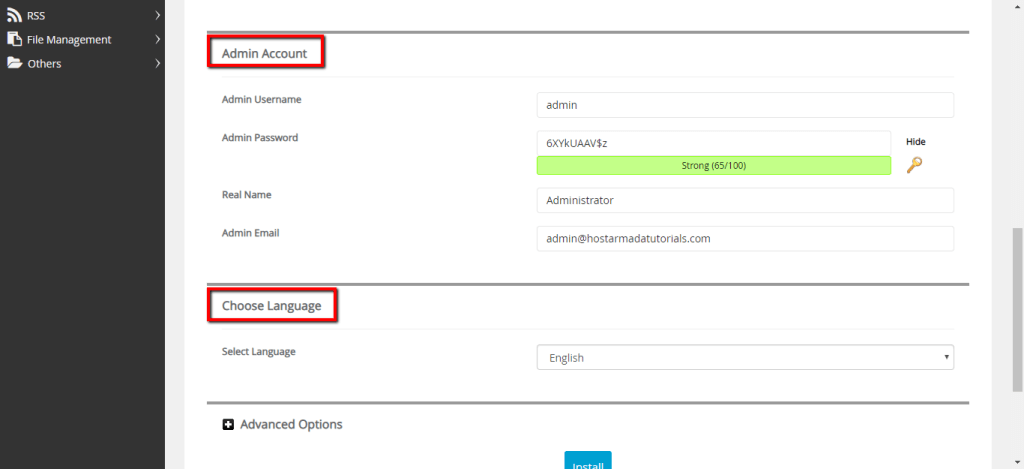Click the Select Language label
This screenshot has height=469, width=1024.
(259, 351)
